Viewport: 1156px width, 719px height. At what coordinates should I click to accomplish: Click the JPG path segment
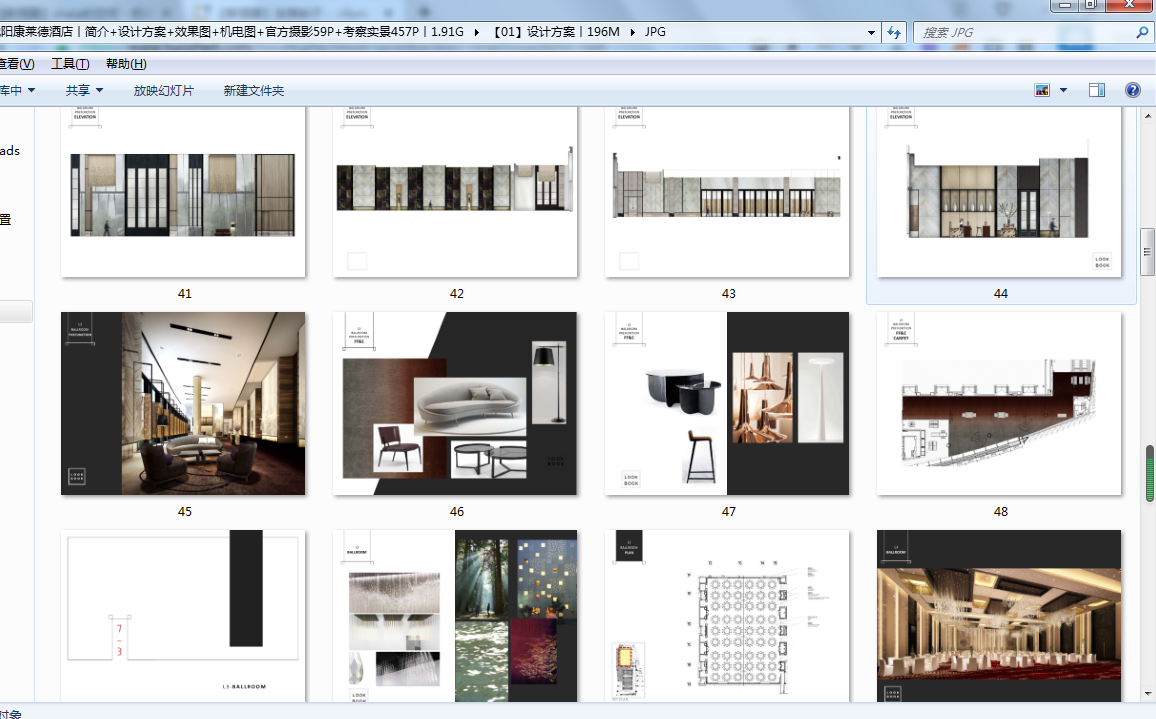click(x=655, y=32)
